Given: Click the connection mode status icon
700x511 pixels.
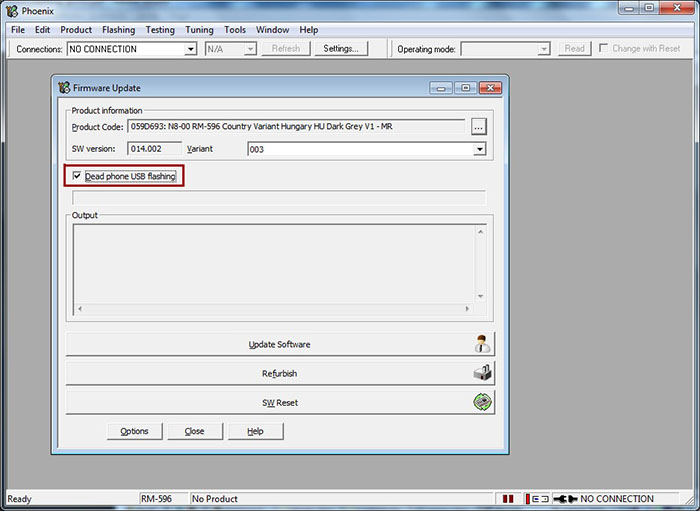Looking at the screenshot, I should (x=537, y=499).
